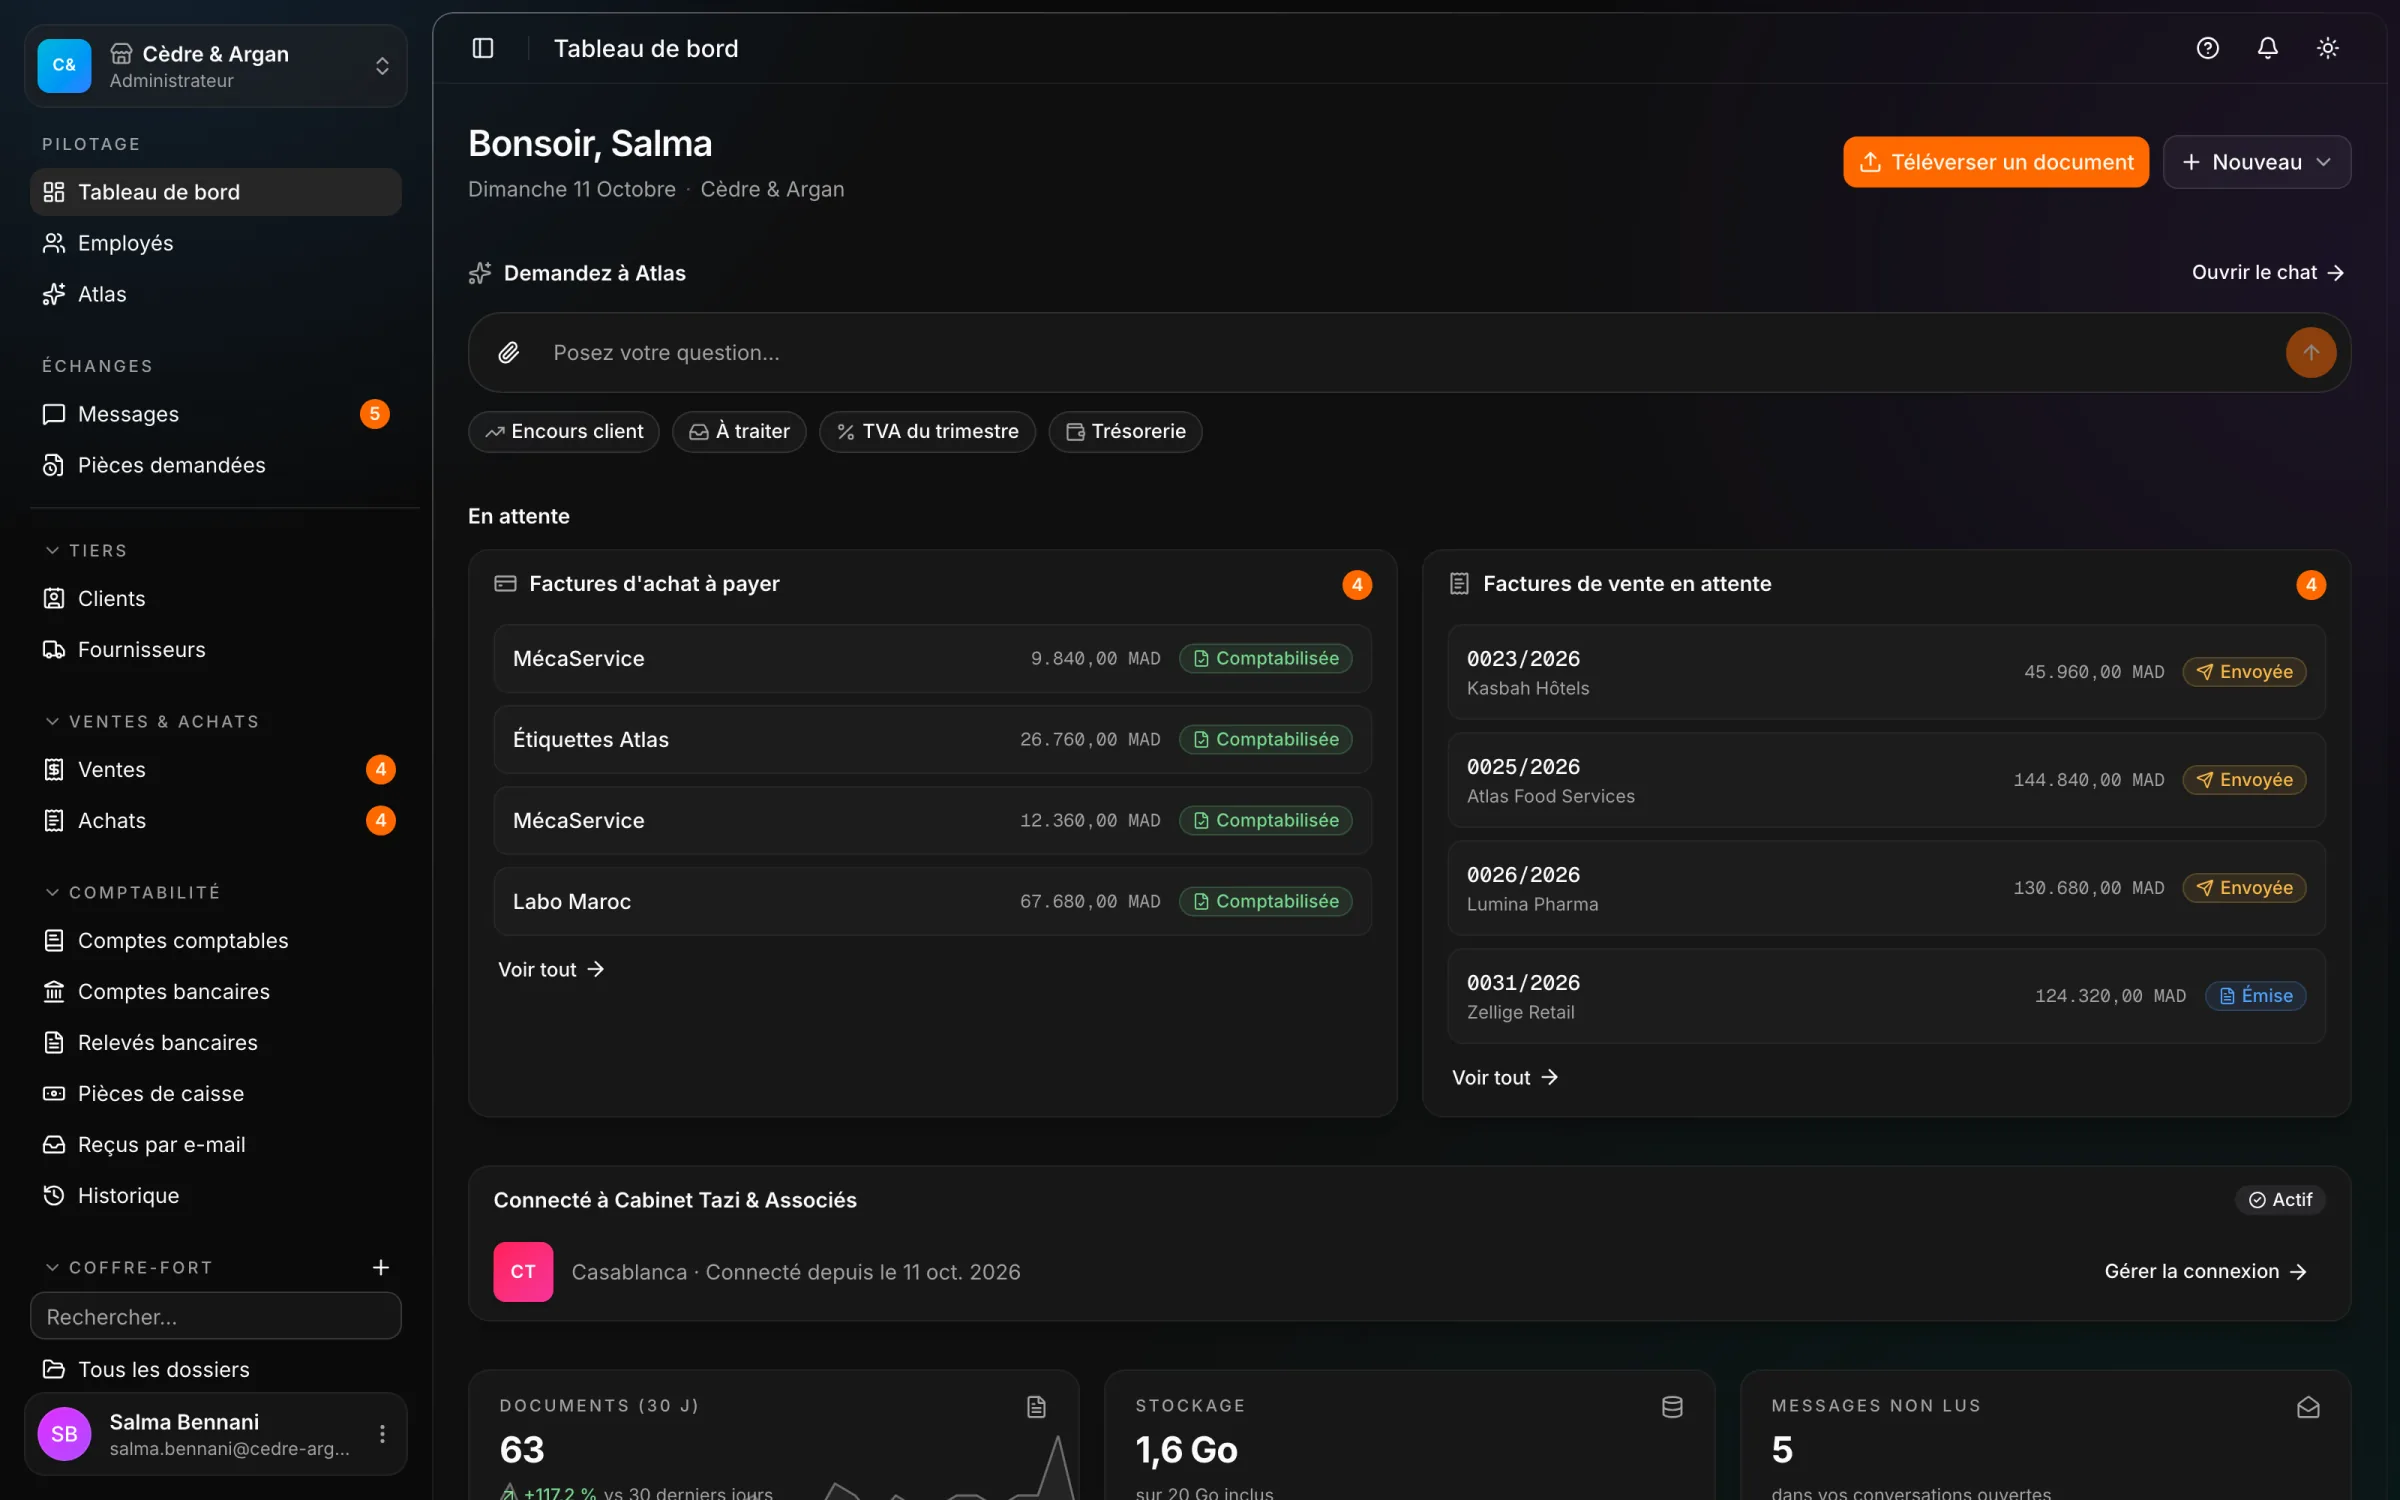Open Ventes section
Image resolution: width=2400 pixels, height=1500 pixels.
[x=216, y=769]
